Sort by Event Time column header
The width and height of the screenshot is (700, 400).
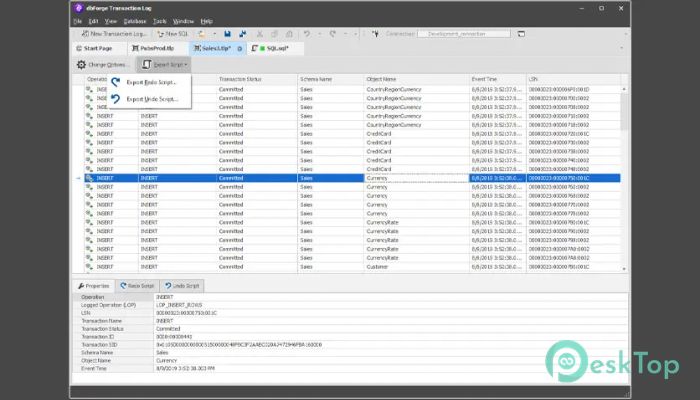[x=498, y=79]
